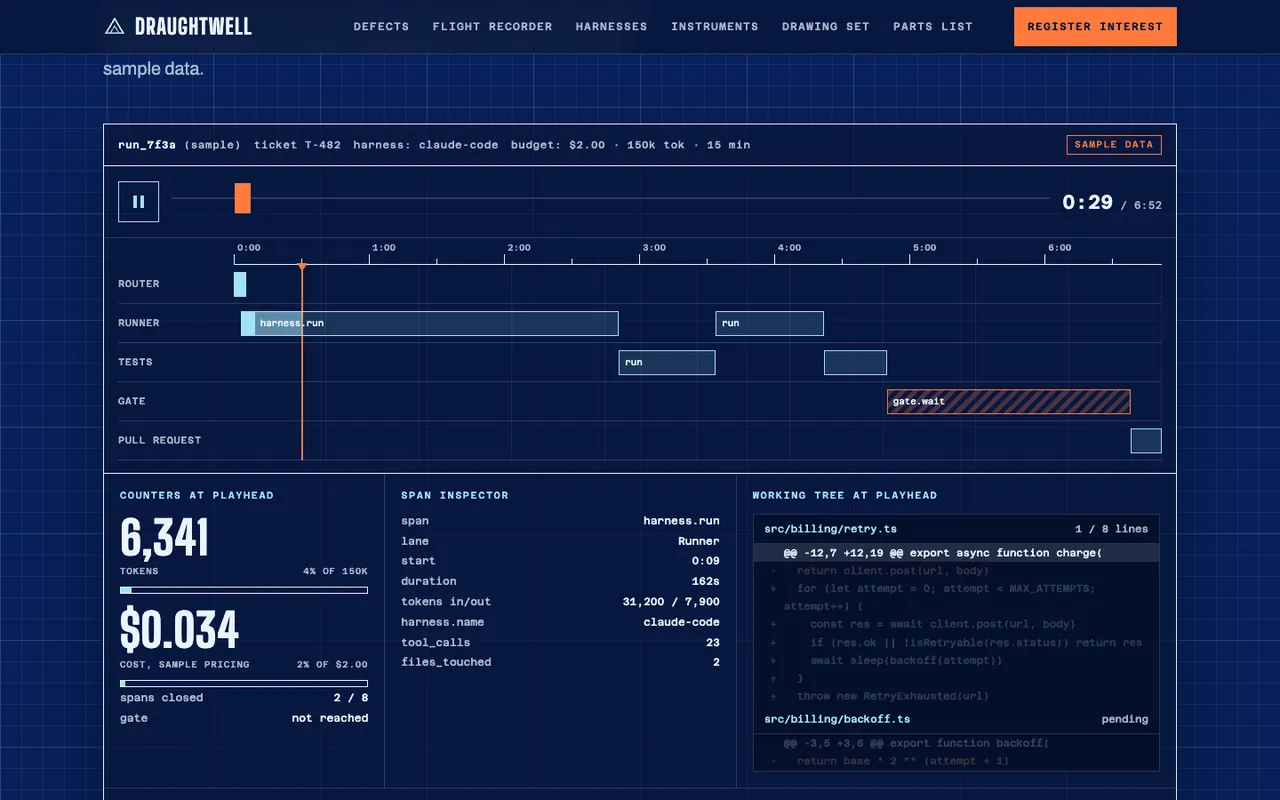Click the retry.ts diff hunk header line
The width and height of the screenshot is (1280, 800).
click(956, 553)
